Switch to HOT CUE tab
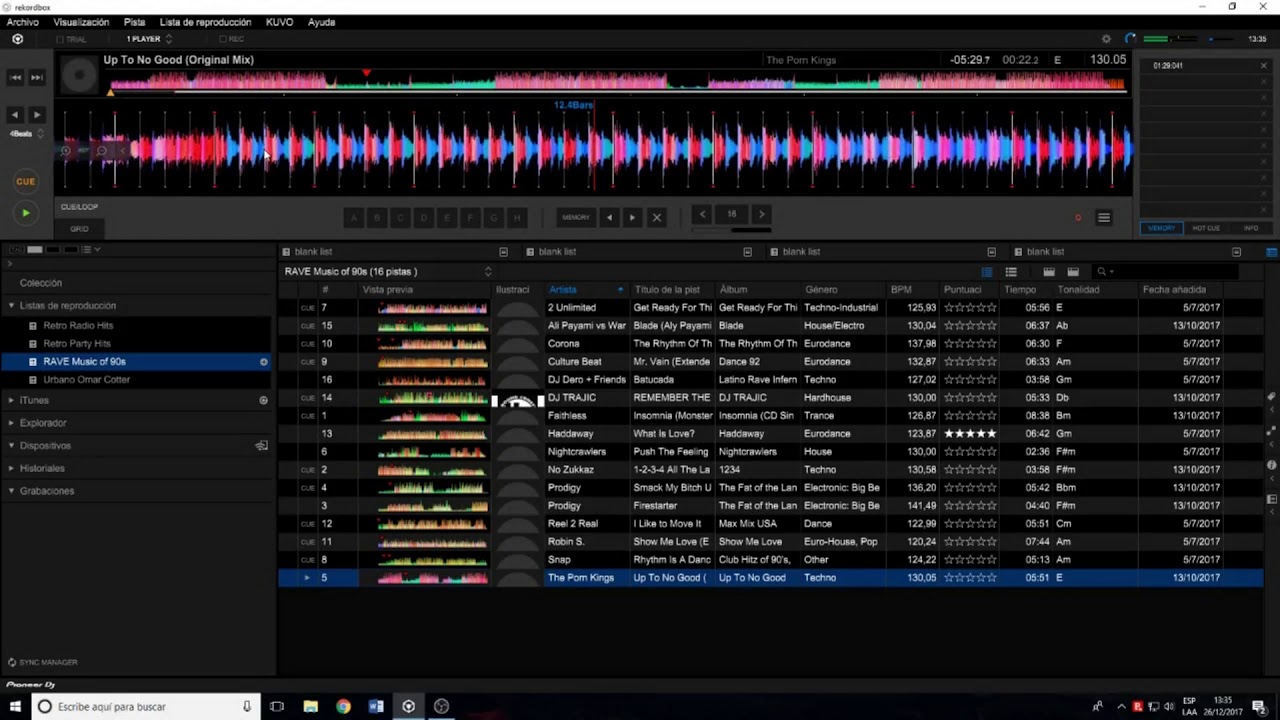This screenshot has width=1280, height=720. [x=1206, y=228]
